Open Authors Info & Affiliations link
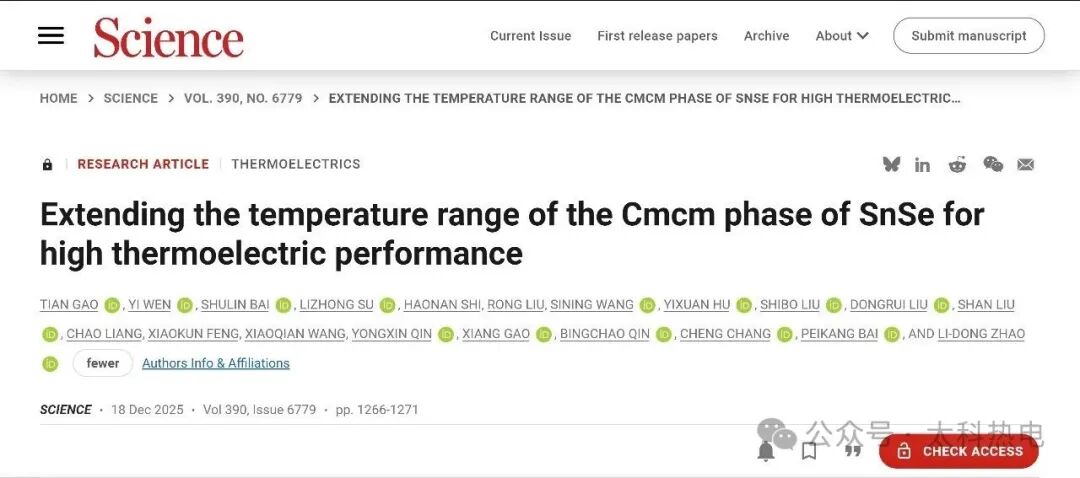Viewport: 1080px width, 478px height. 215,363
